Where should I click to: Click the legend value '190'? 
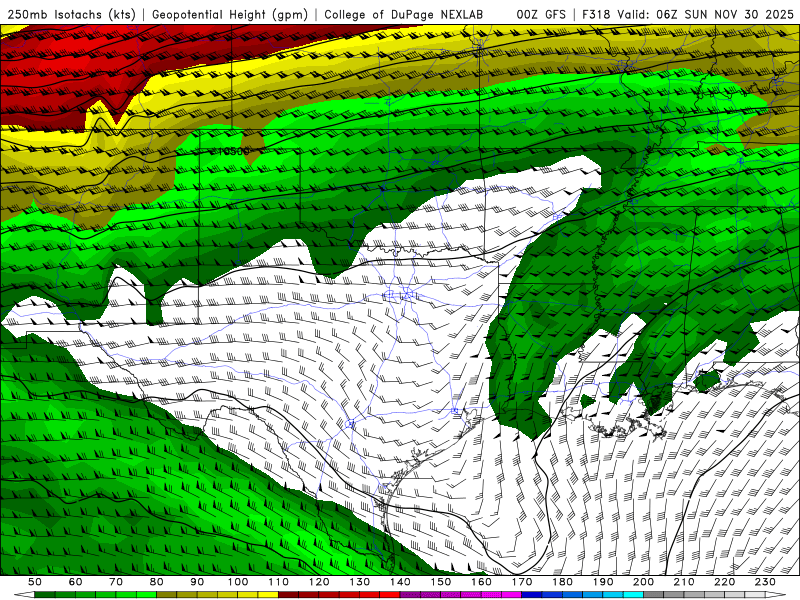pos(603,582)
